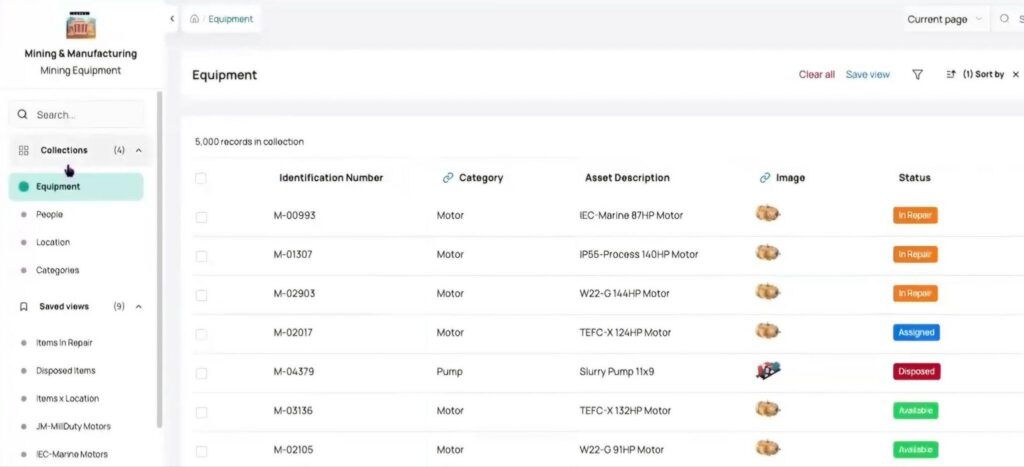This screenshot has height=467, width=1024.
Task: Open the Items In Repair saved view
Action: 64,343
